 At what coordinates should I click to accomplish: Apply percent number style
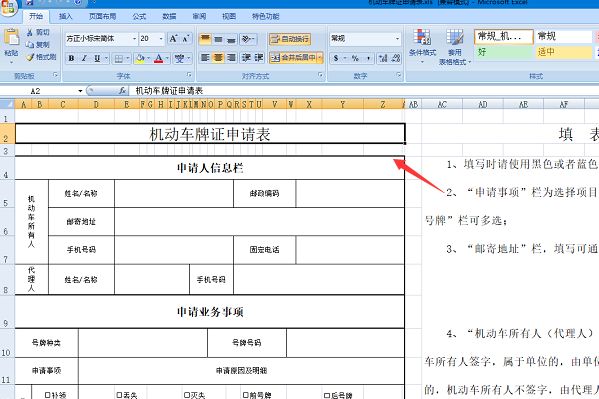click(x=355, y=58)
